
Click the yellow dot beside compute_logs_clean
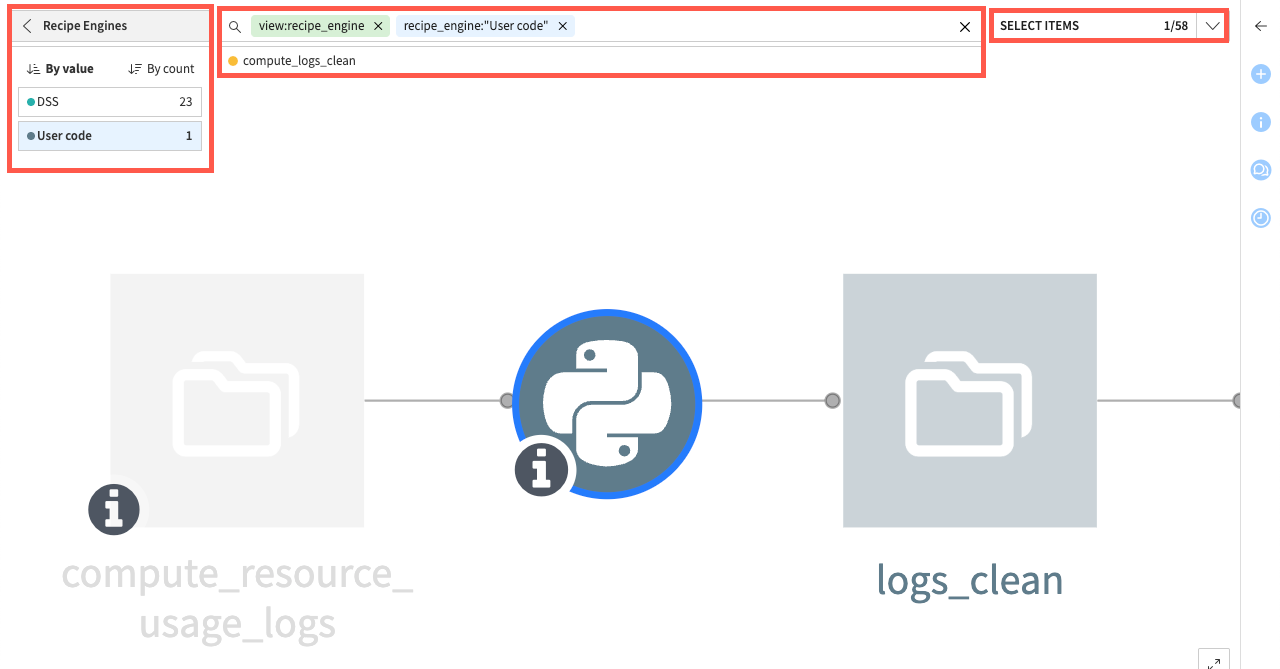coord(233,61)
